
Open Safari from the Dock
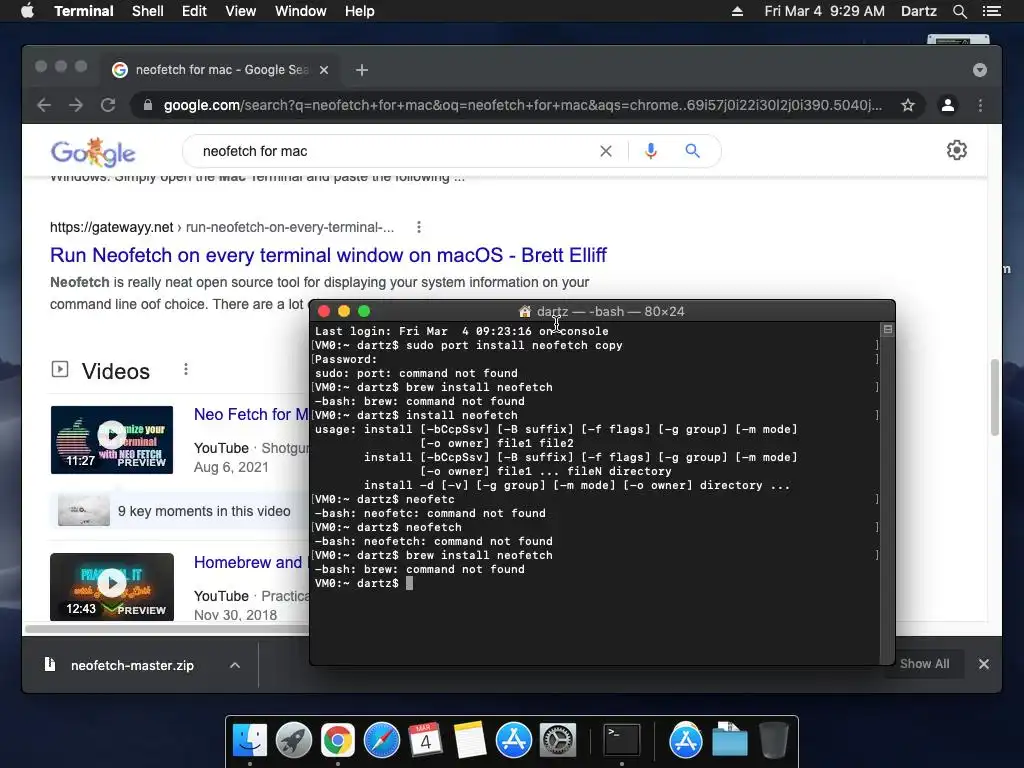coord(382,741)
